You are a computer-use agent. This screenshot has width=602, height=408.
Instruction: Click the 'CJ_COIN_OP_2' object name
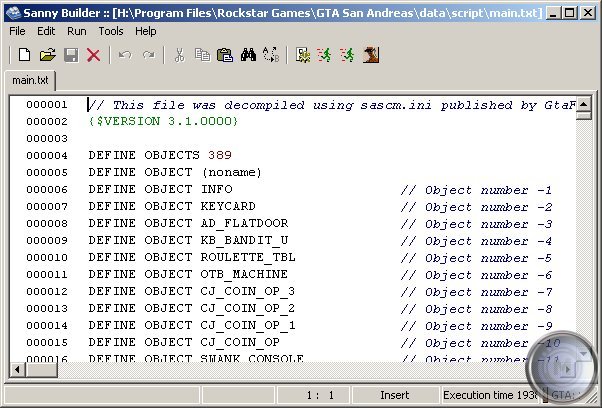248,308
